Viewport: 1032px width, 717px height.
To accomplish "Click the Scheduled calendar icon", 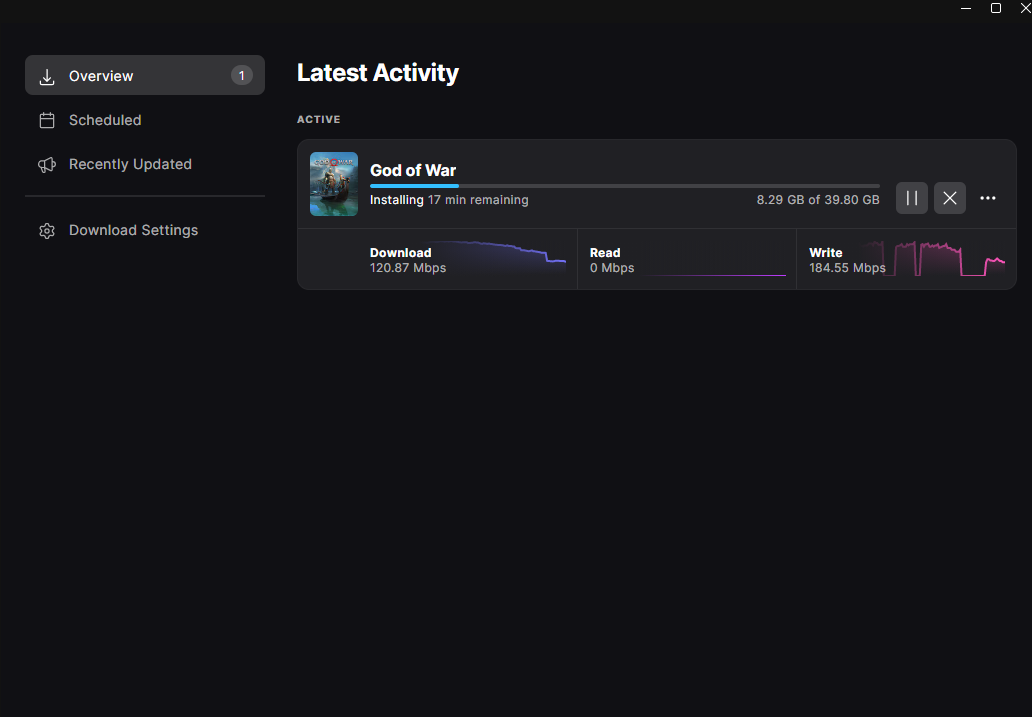I will 47,120.
